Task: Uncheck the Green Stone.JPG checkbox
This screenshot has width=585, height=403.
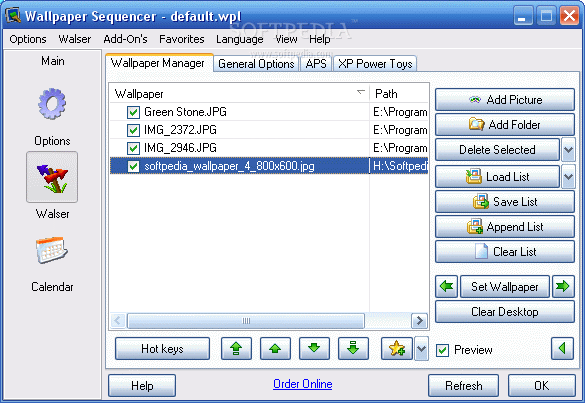Action: click(133, 112)
